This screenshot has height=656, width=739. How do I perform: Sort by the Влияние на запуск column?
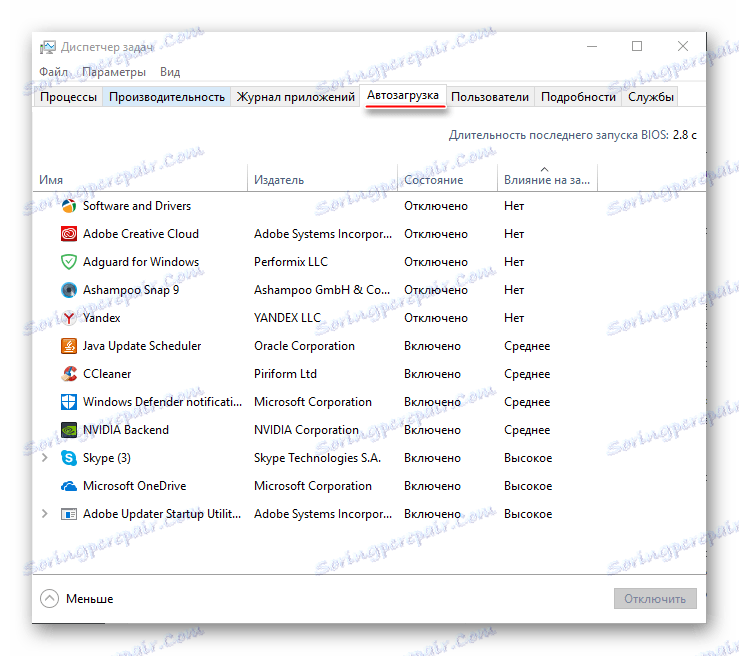click(547, 180)
